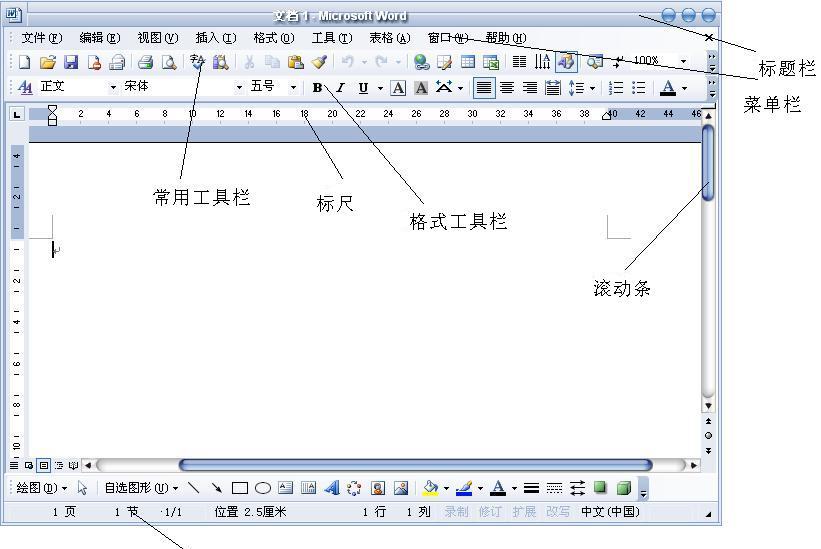
Task: Insert a text box
Action: tap(285, 488)
